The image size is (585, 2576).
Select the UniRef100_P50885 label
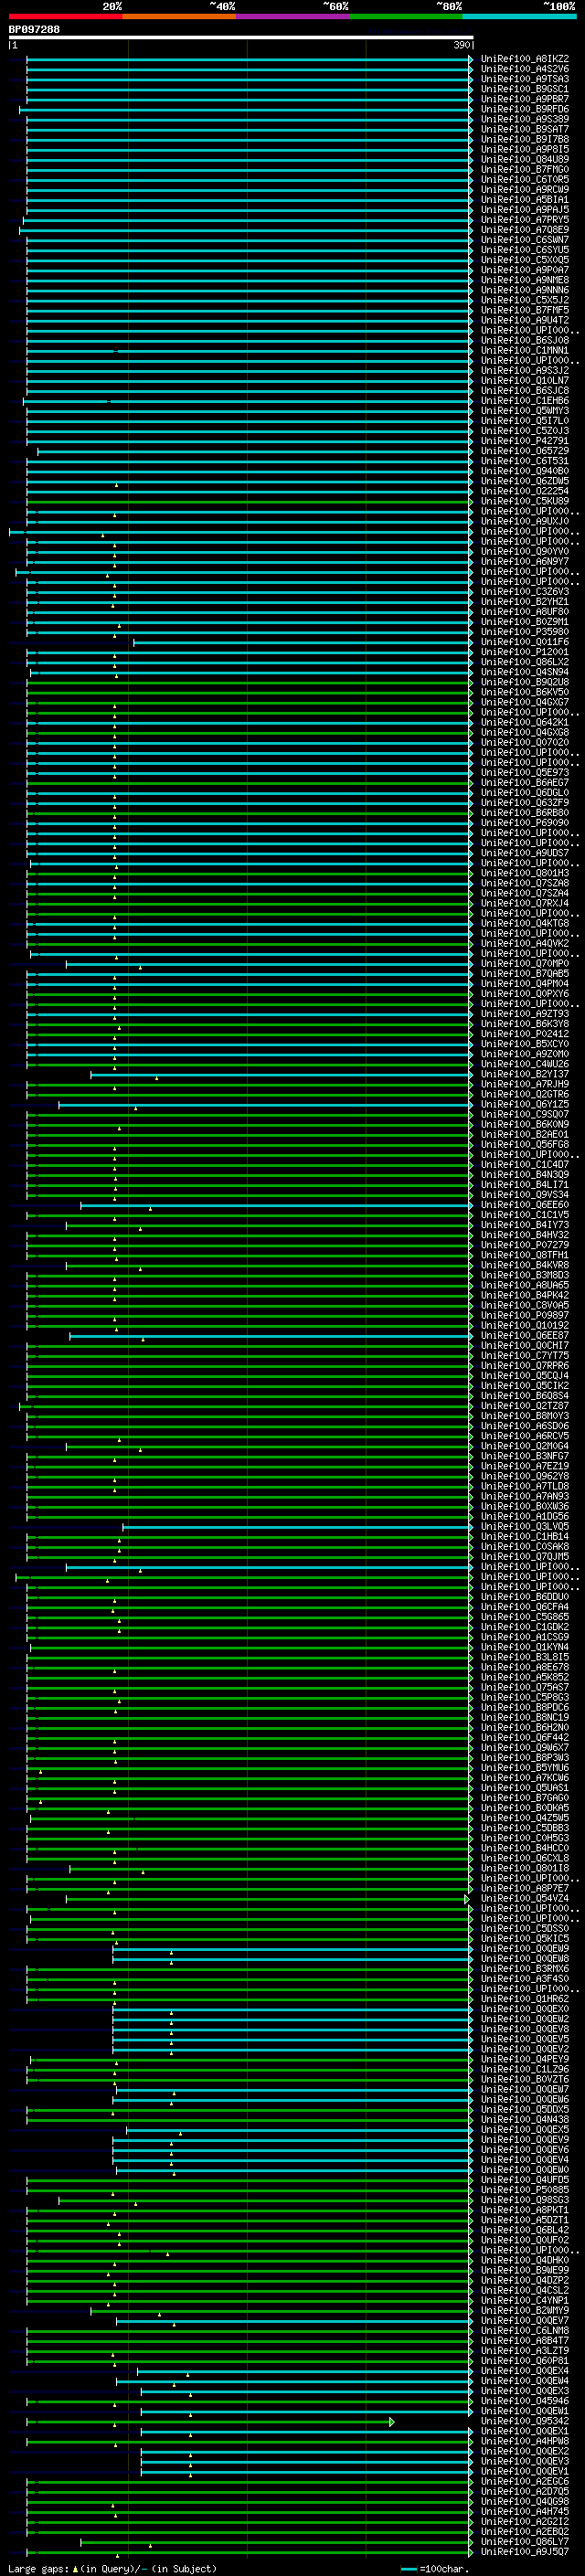[x=525, y=2190]
